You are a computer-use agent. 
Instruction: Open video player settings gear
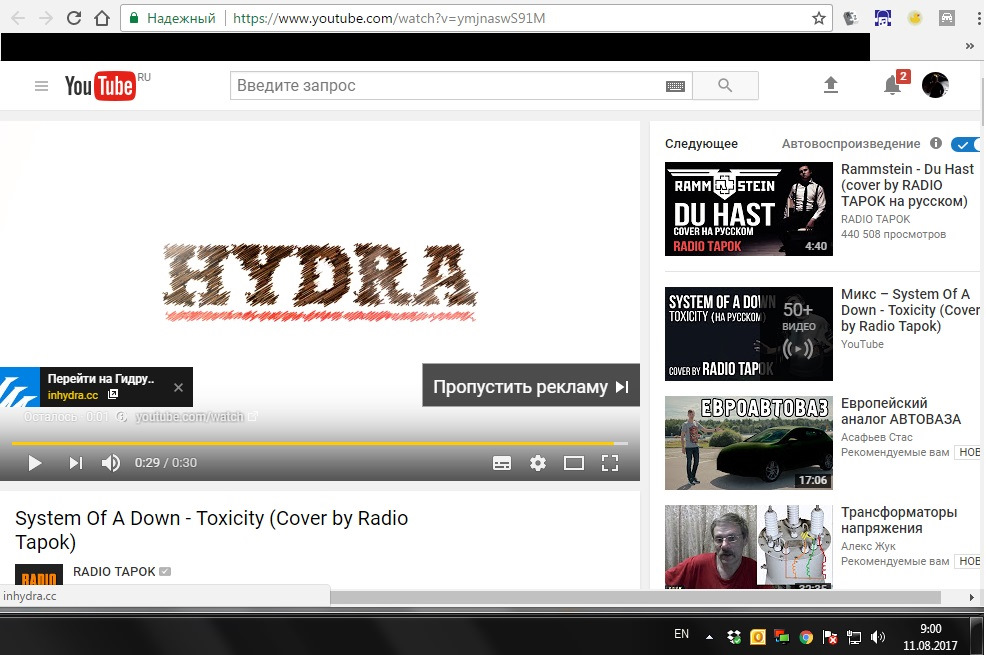coord(538,463)
